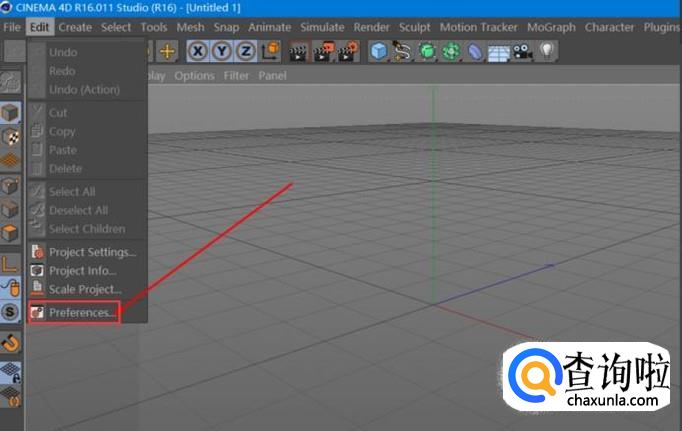The height and width of the screenshot is (431, 682).
Task: Select Polygons mode icon
Action: coord(10,233)
